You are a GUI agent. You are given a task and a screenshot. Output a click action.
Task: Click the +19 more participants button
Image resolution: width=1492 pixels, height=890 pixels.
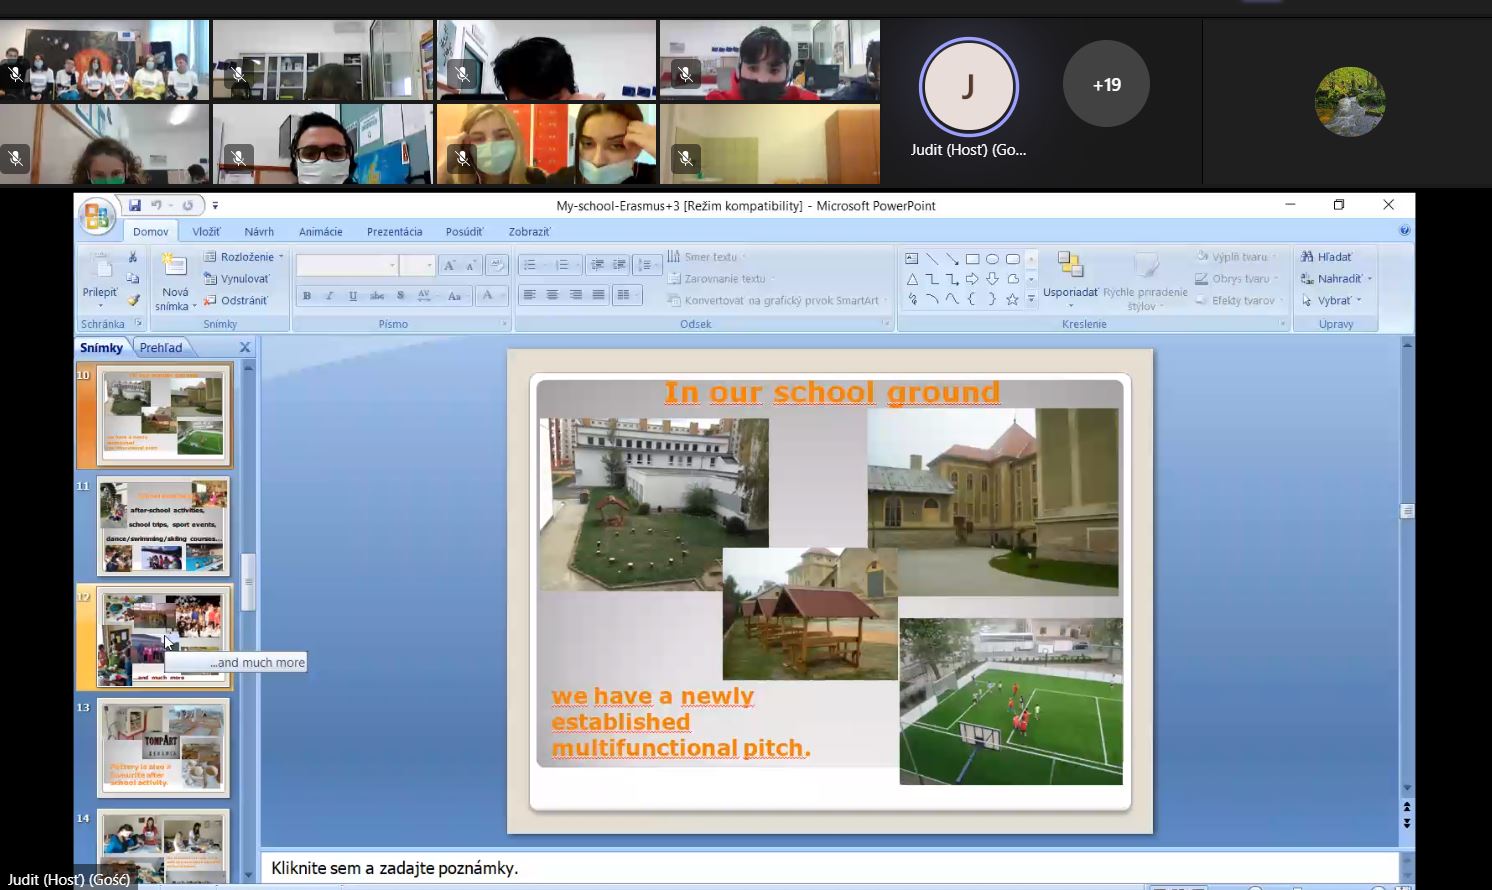tap(1106, 85)
